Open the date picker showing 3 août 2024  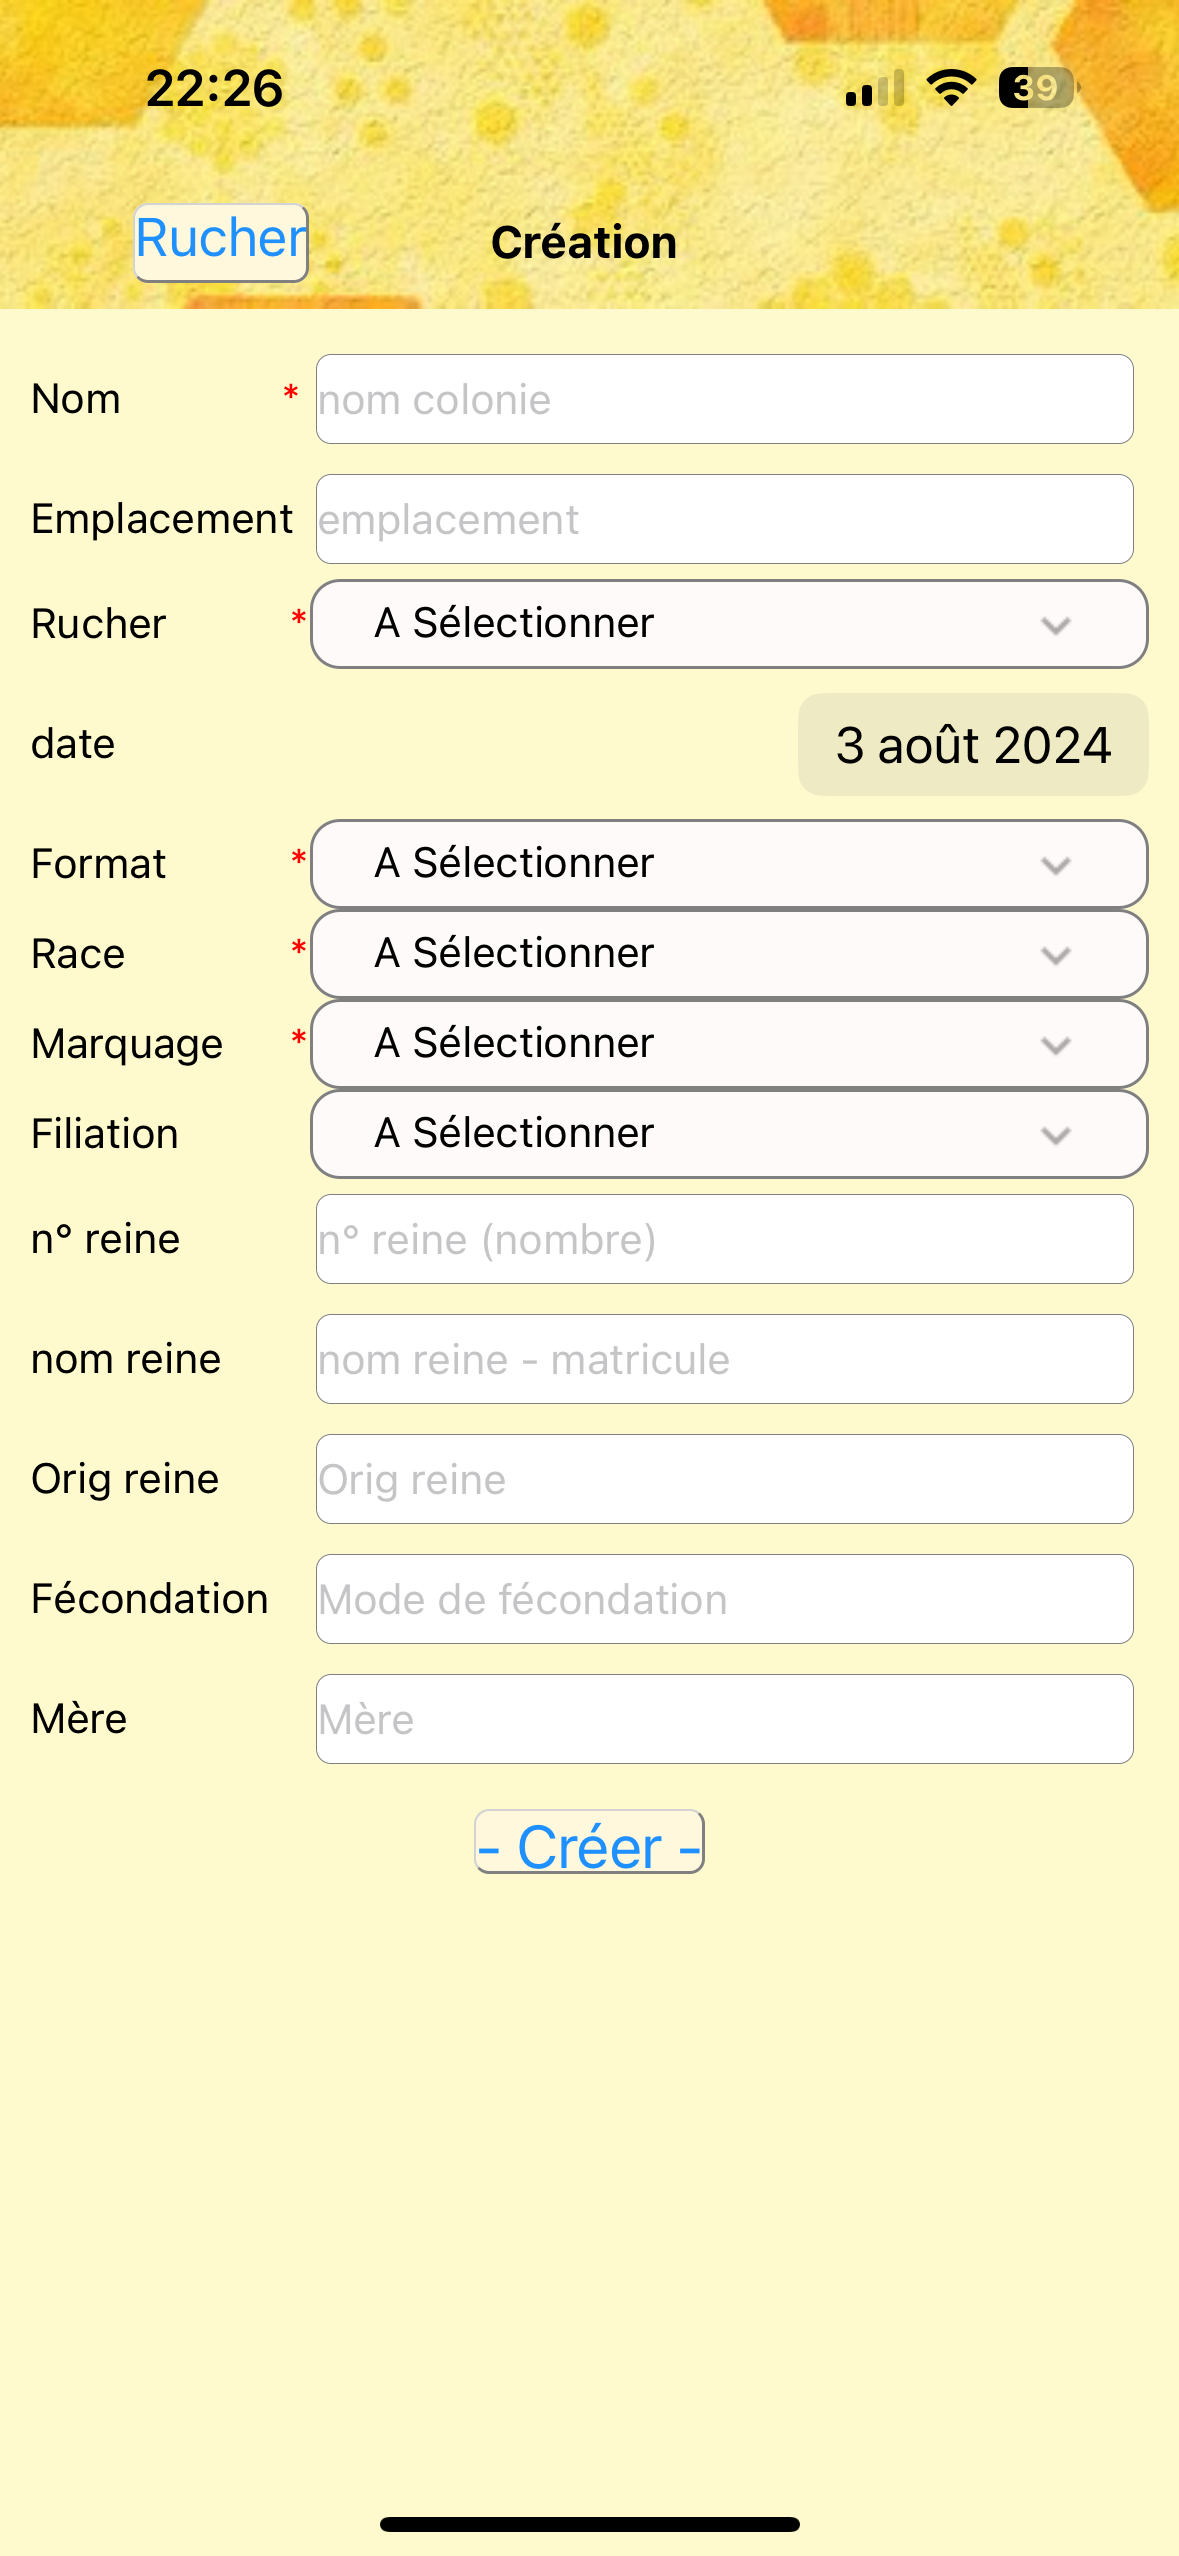pyautogui.click(x=972, y=745)
